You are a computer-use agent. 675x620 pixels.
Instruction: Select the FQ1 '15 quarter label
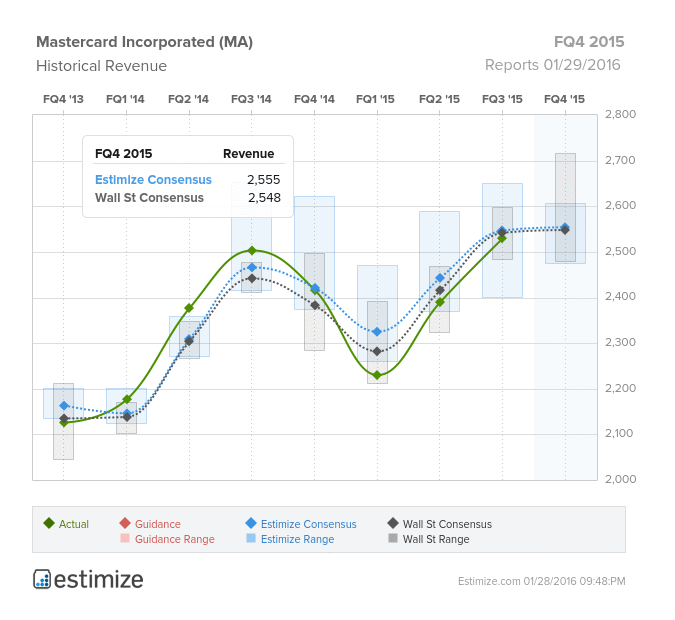click(375, 99)
